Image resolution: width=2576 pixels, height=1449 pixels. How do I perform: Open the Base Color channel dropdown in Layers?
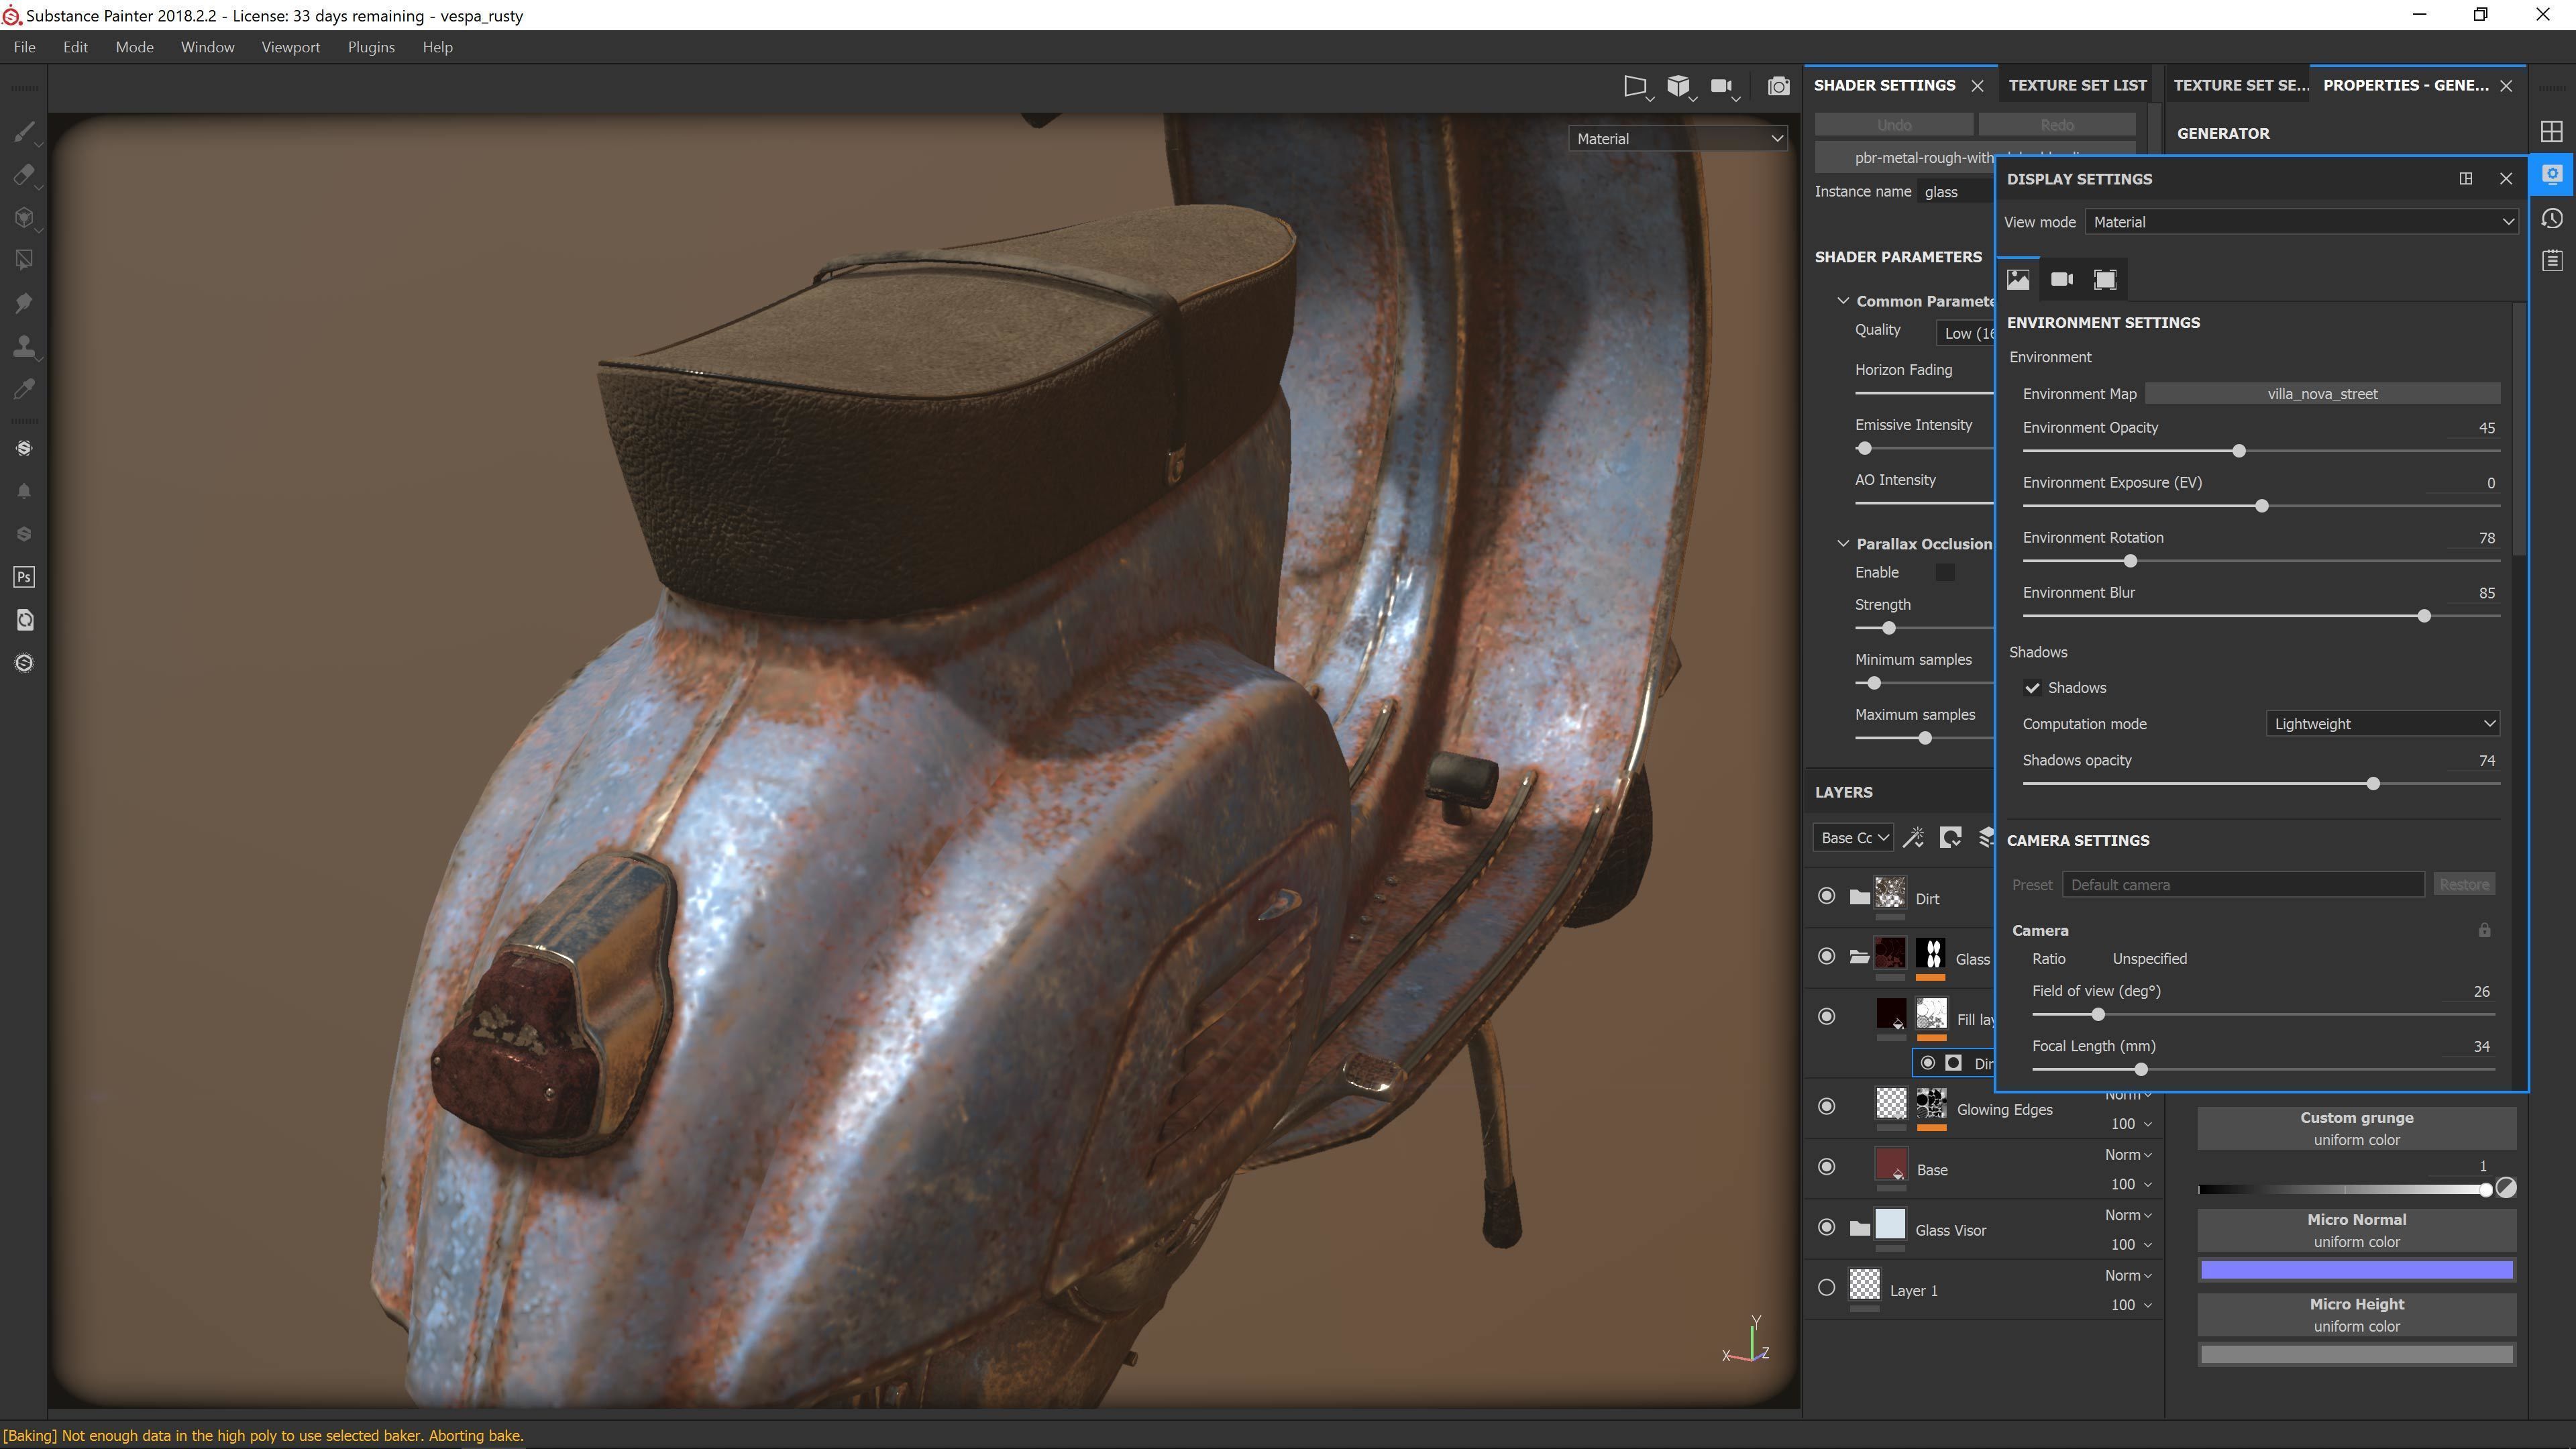1853,838
